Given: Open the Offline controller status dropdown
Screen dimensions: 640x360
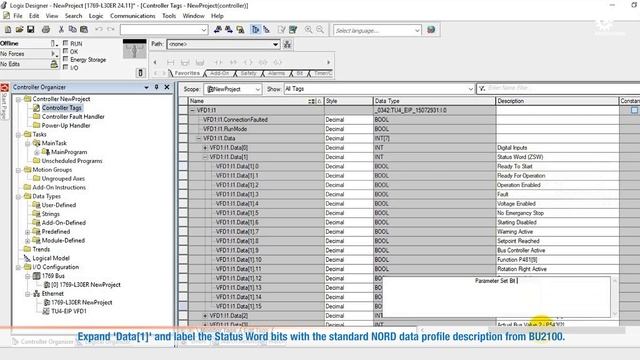Looking at the screenshot, I should (x=54, y=43).
